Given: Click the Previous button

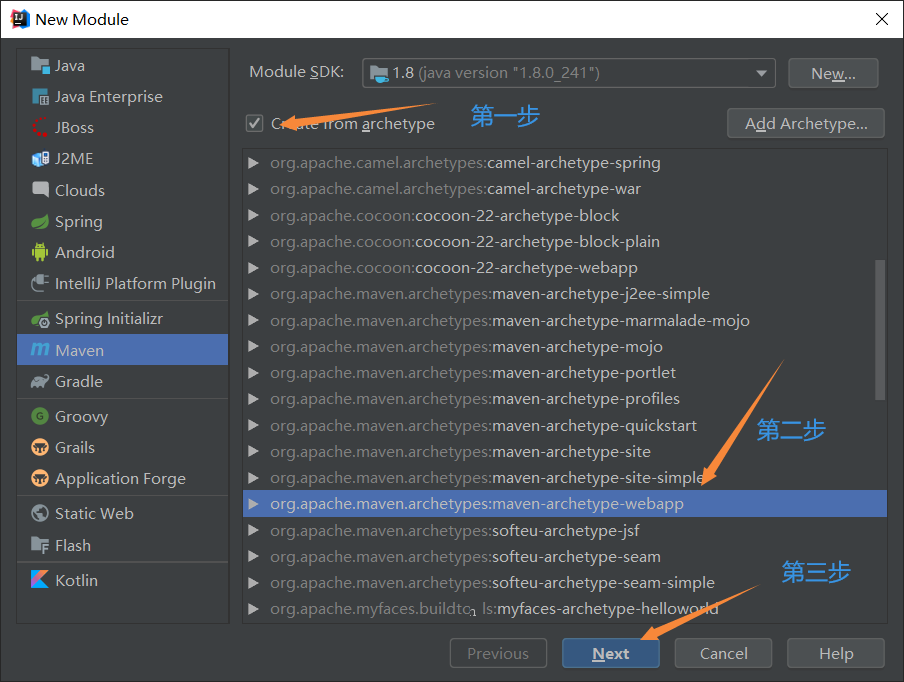Looking at the screenshot, I should 498,653.
